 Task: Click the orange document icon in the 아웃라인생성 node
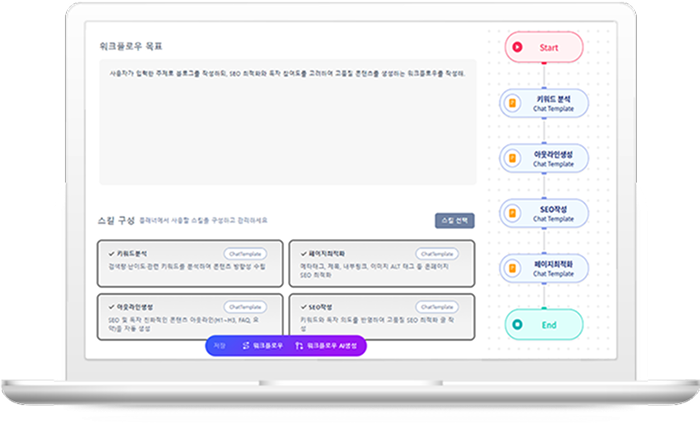512,158
